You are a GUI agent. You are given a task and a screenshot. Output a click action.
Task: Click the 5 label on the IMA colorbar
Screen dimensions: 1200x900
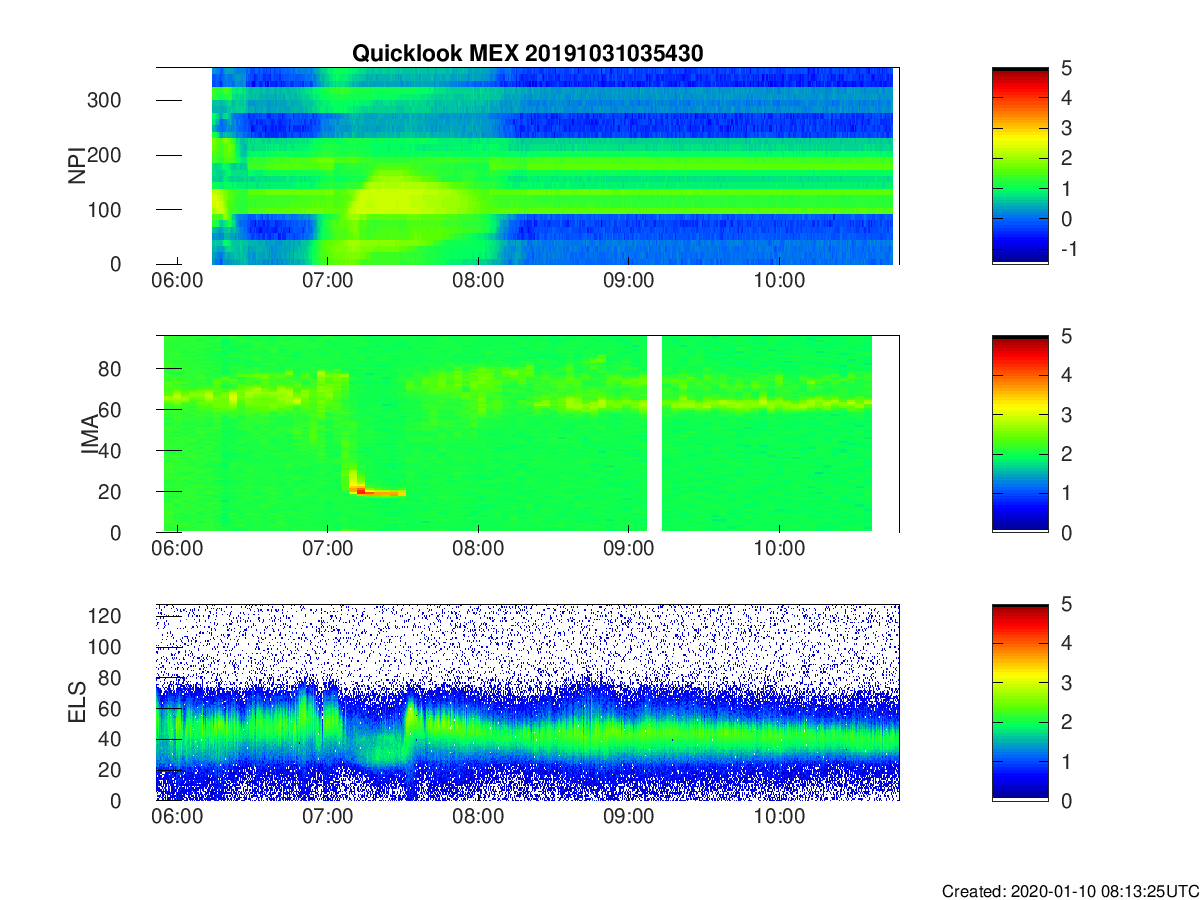1065,336
